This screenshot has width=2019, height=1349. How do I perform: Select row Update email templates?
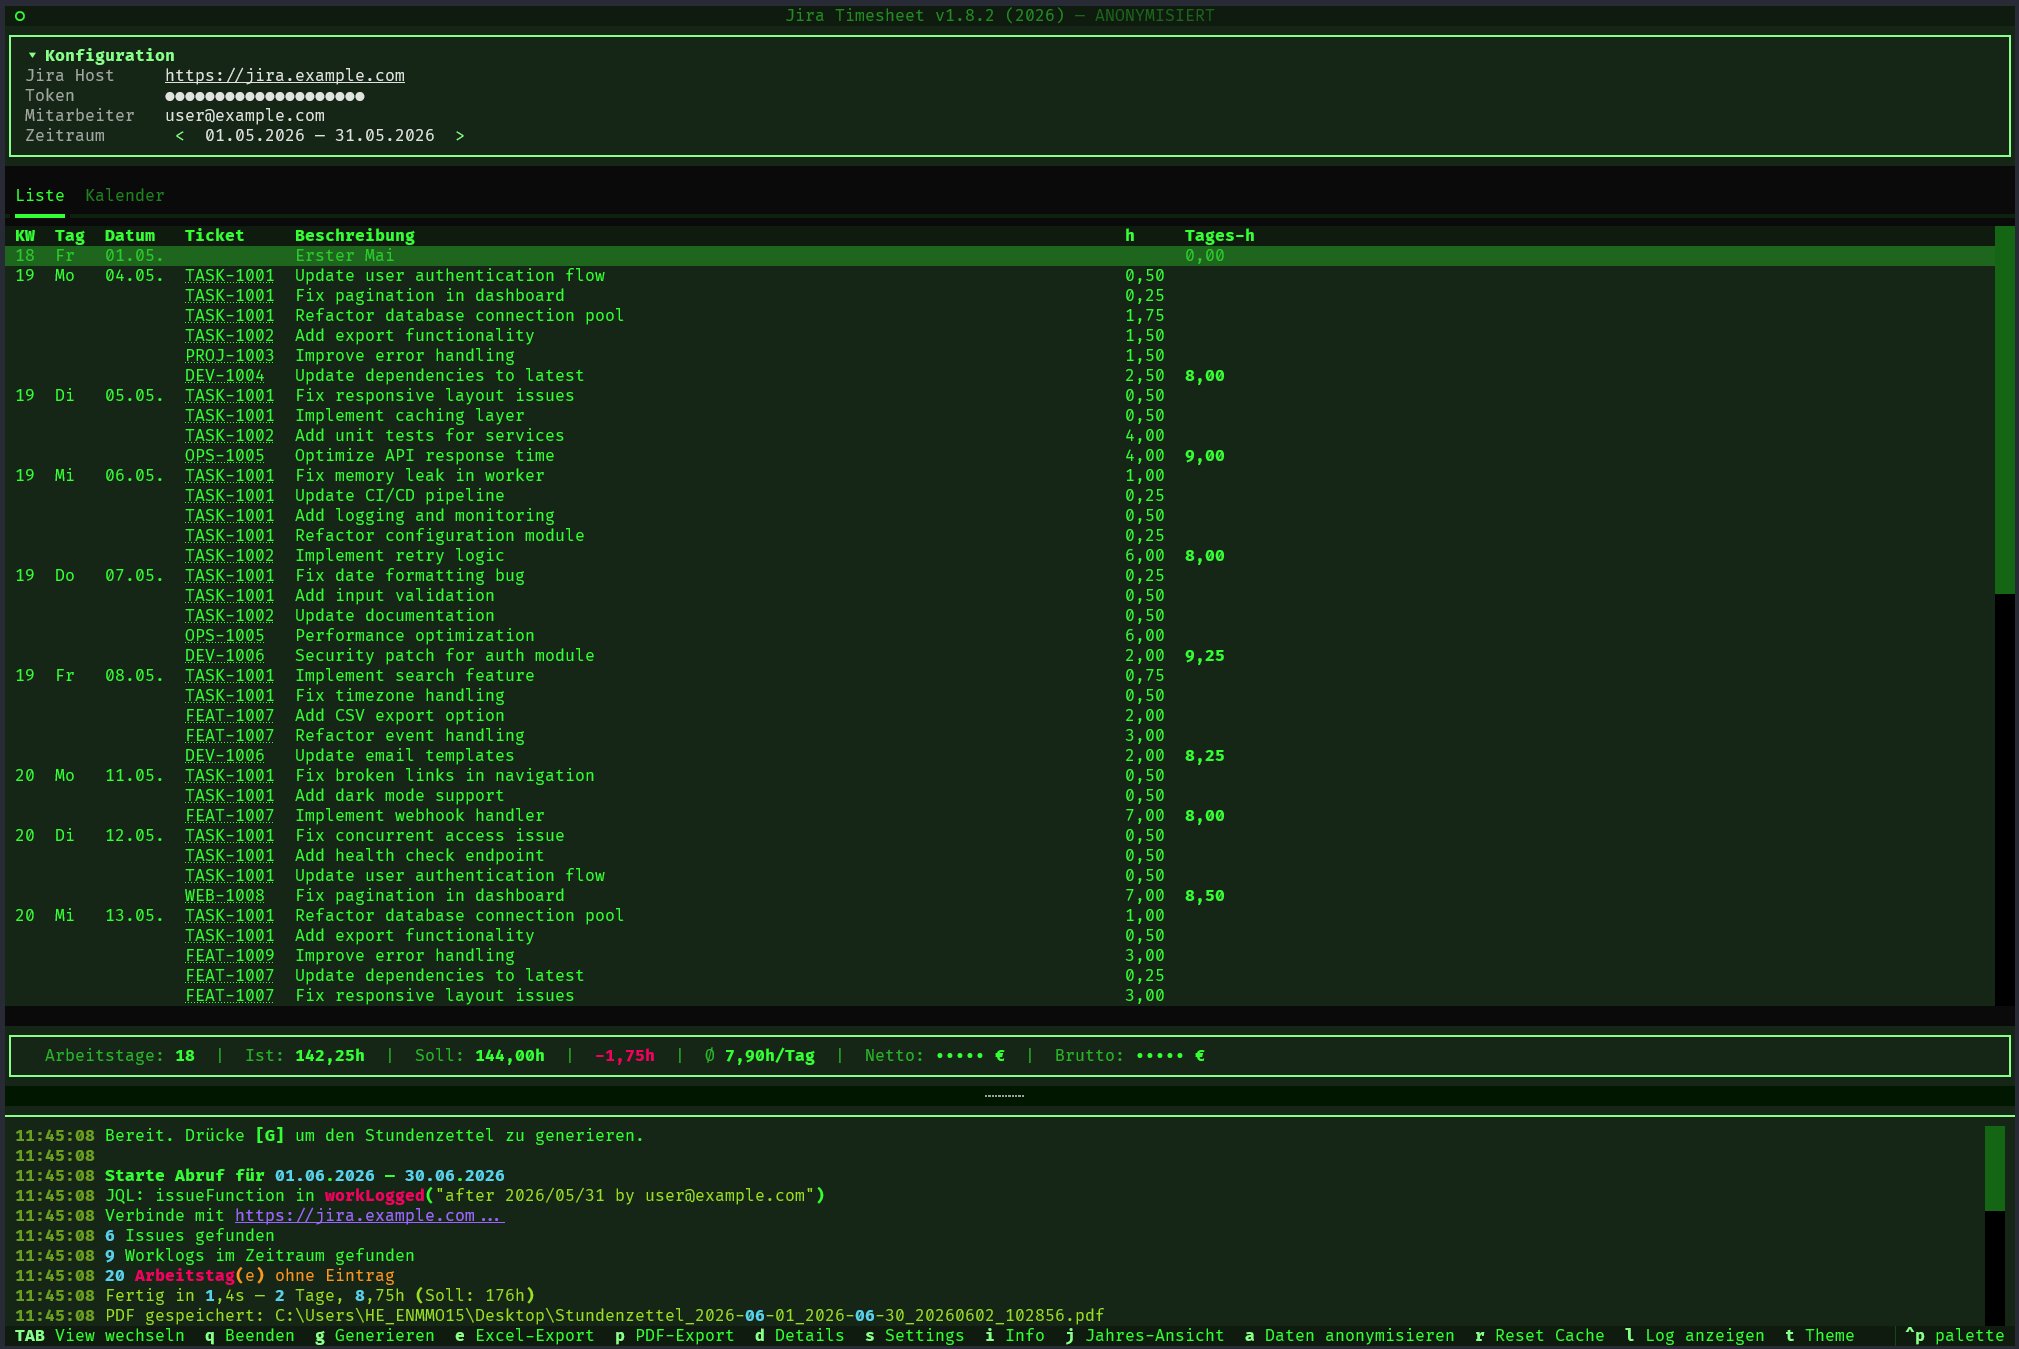[x=1000, y=755]
